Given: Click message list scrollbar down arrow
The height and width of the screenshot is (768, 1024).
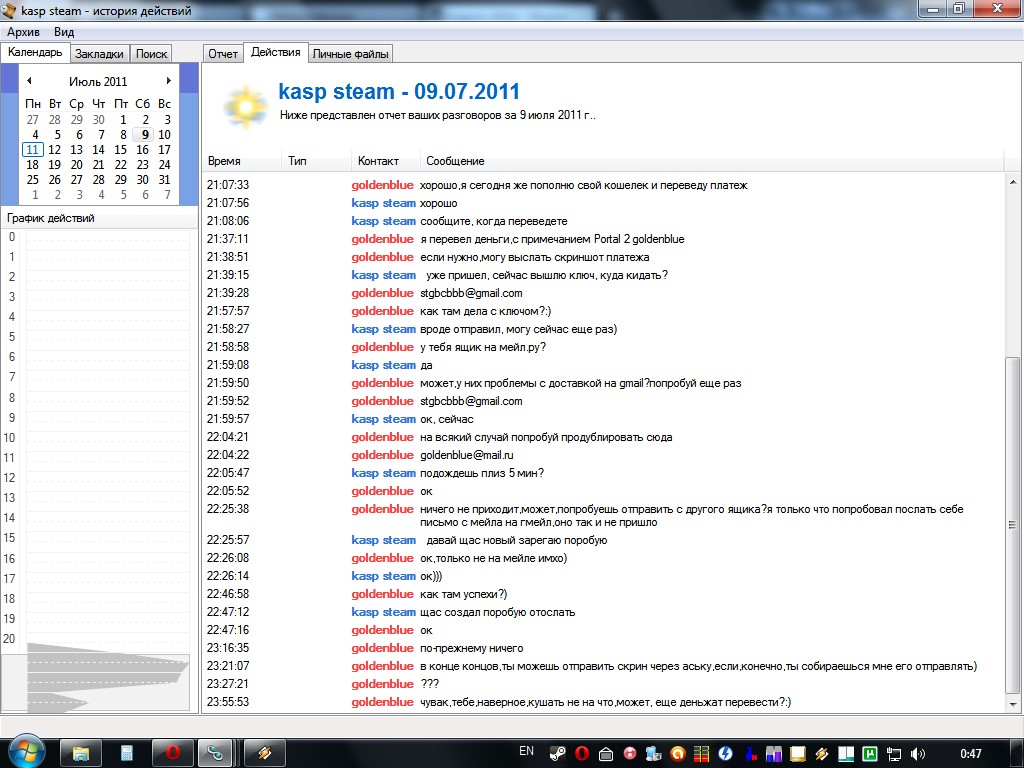Looking at the screenshot, I should point(1012,704).
